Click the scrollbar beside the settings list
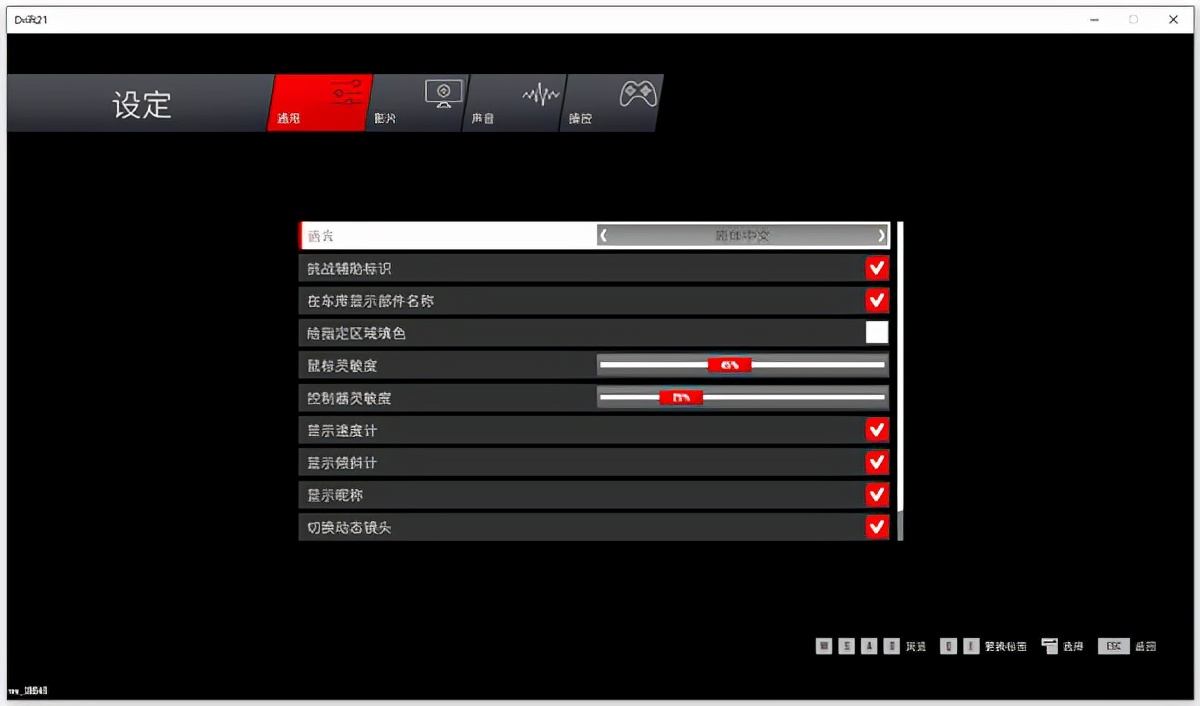Viewport: 1200px width, 706px height. pyautogui.click(x=898, y=380)
